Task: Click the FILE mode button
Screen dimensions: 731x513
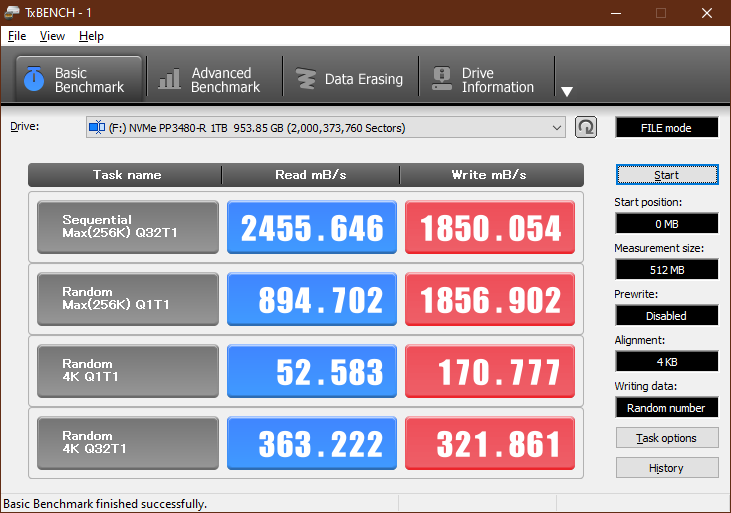Action: (667, 128)
